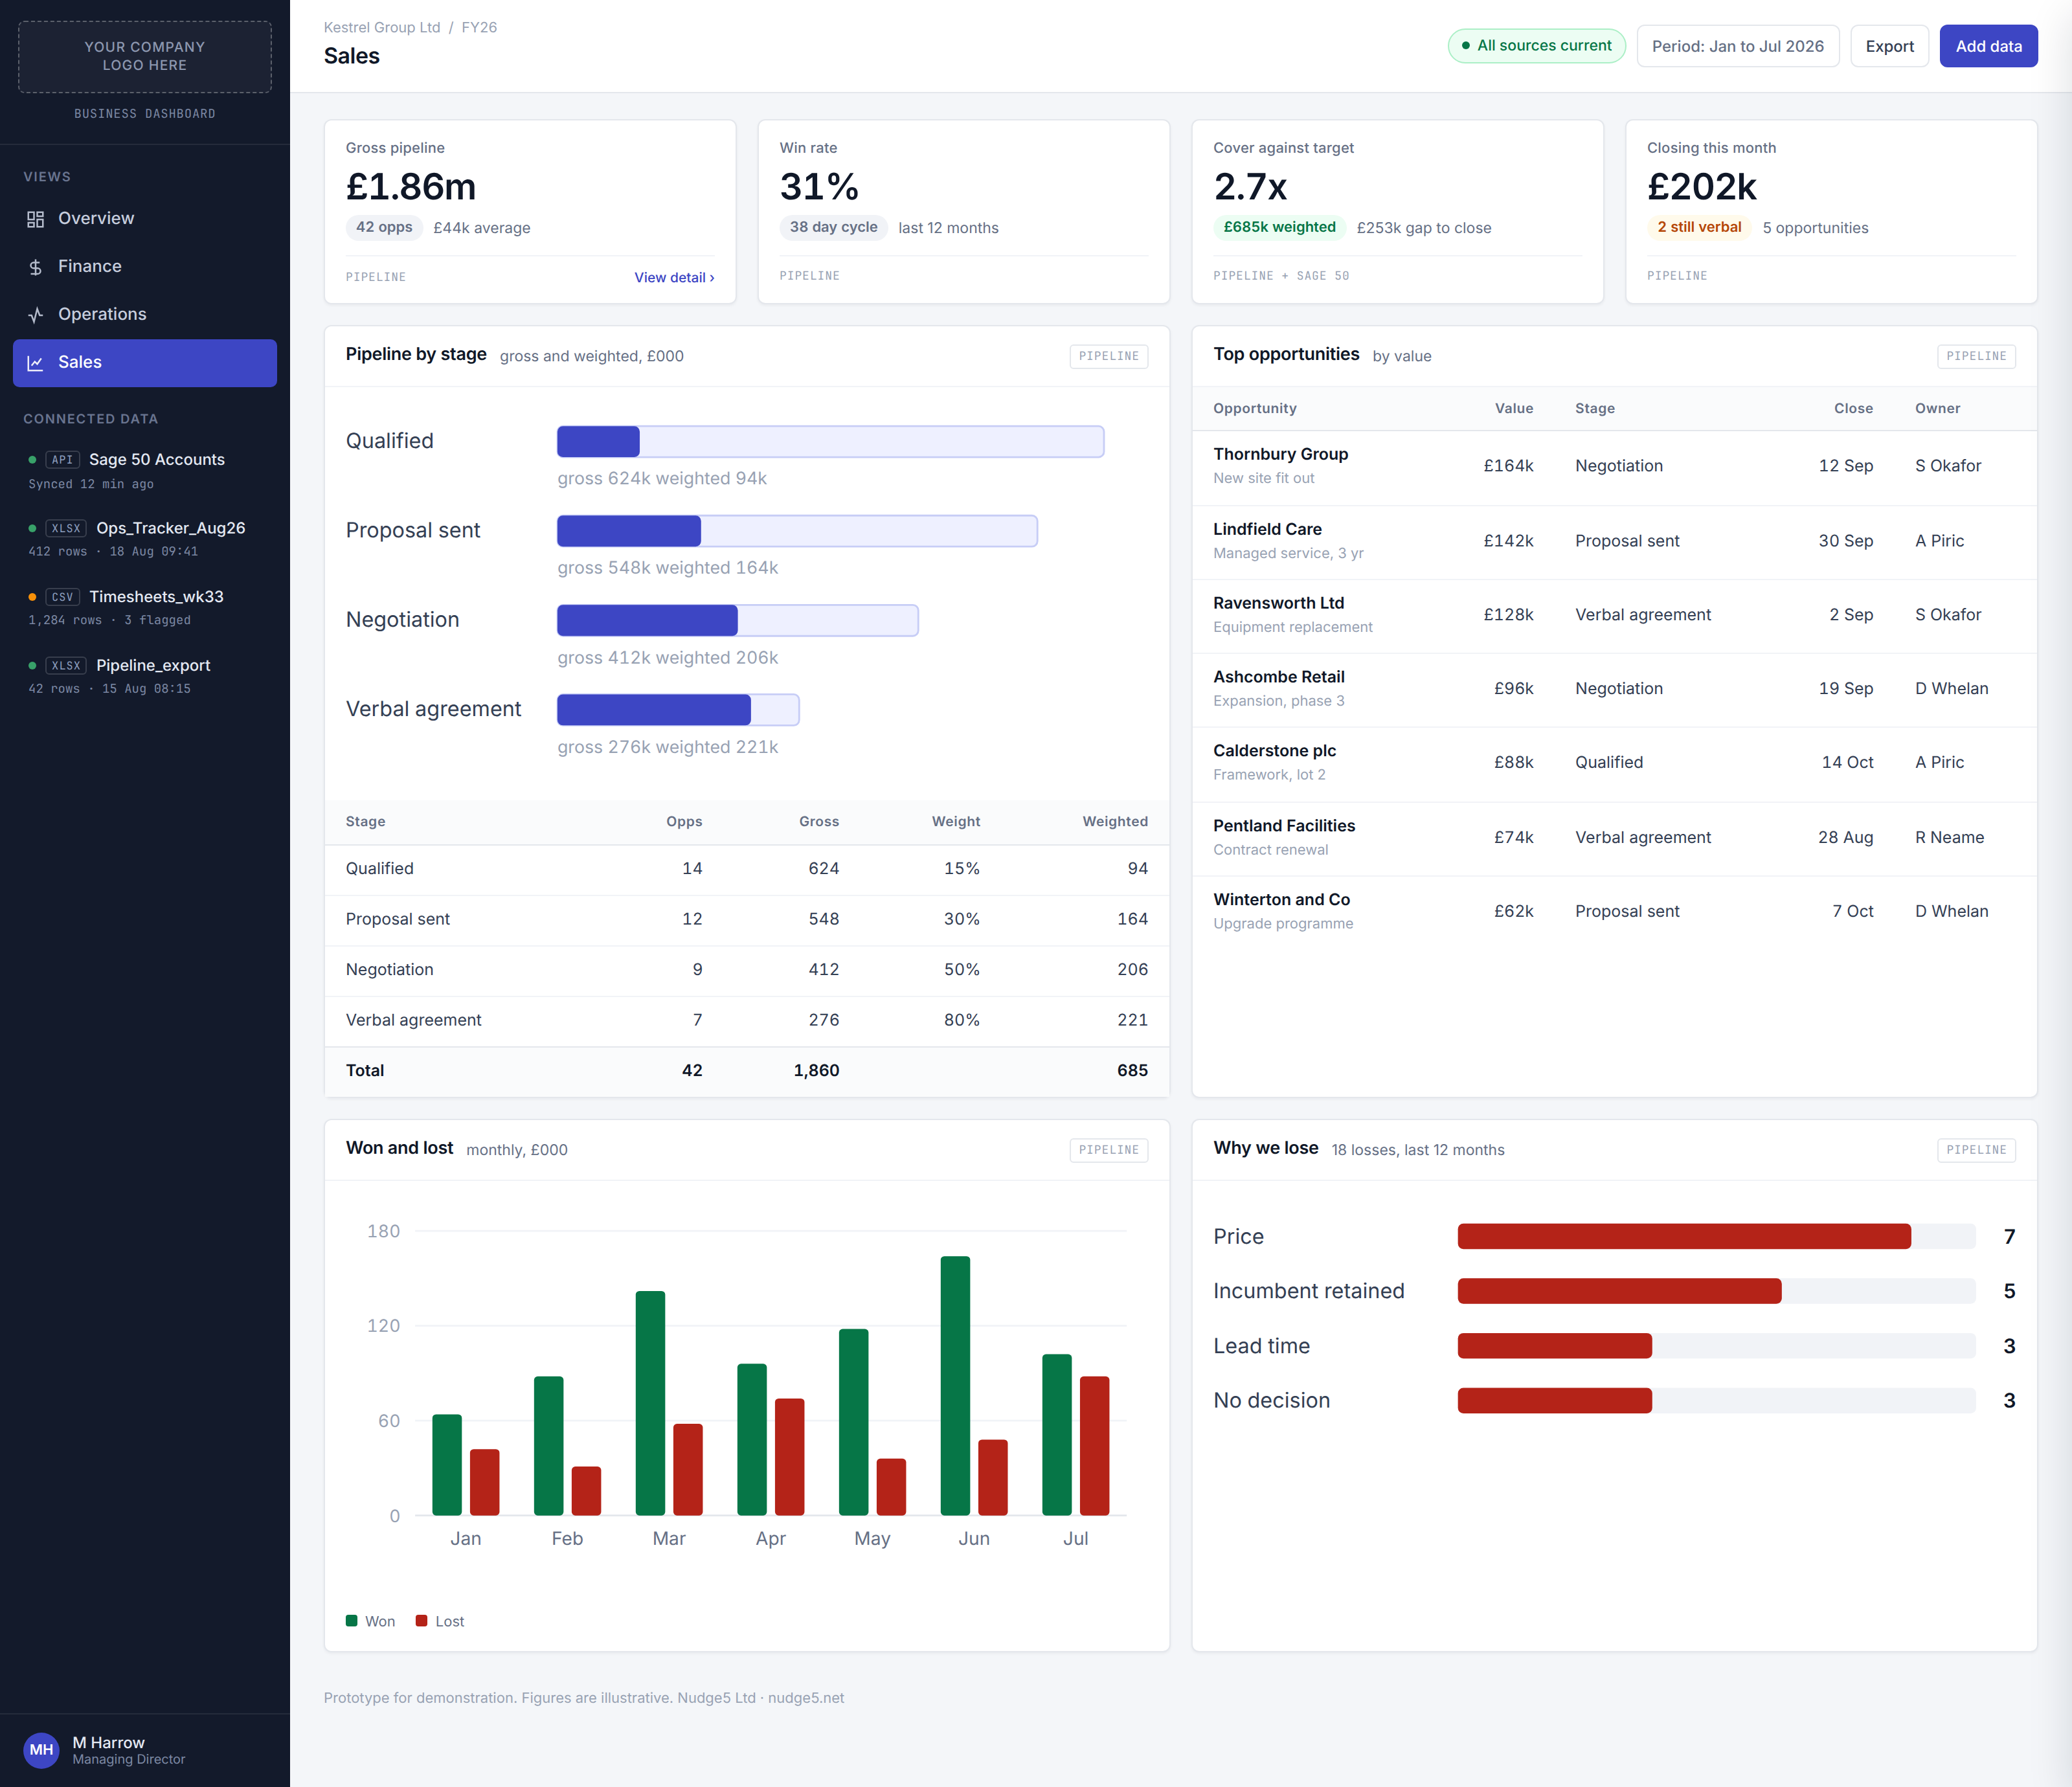2072x1787 pixels.
Task: Click the XLSX badge beside Pipeline_export
Action: (x=66, y=666)
